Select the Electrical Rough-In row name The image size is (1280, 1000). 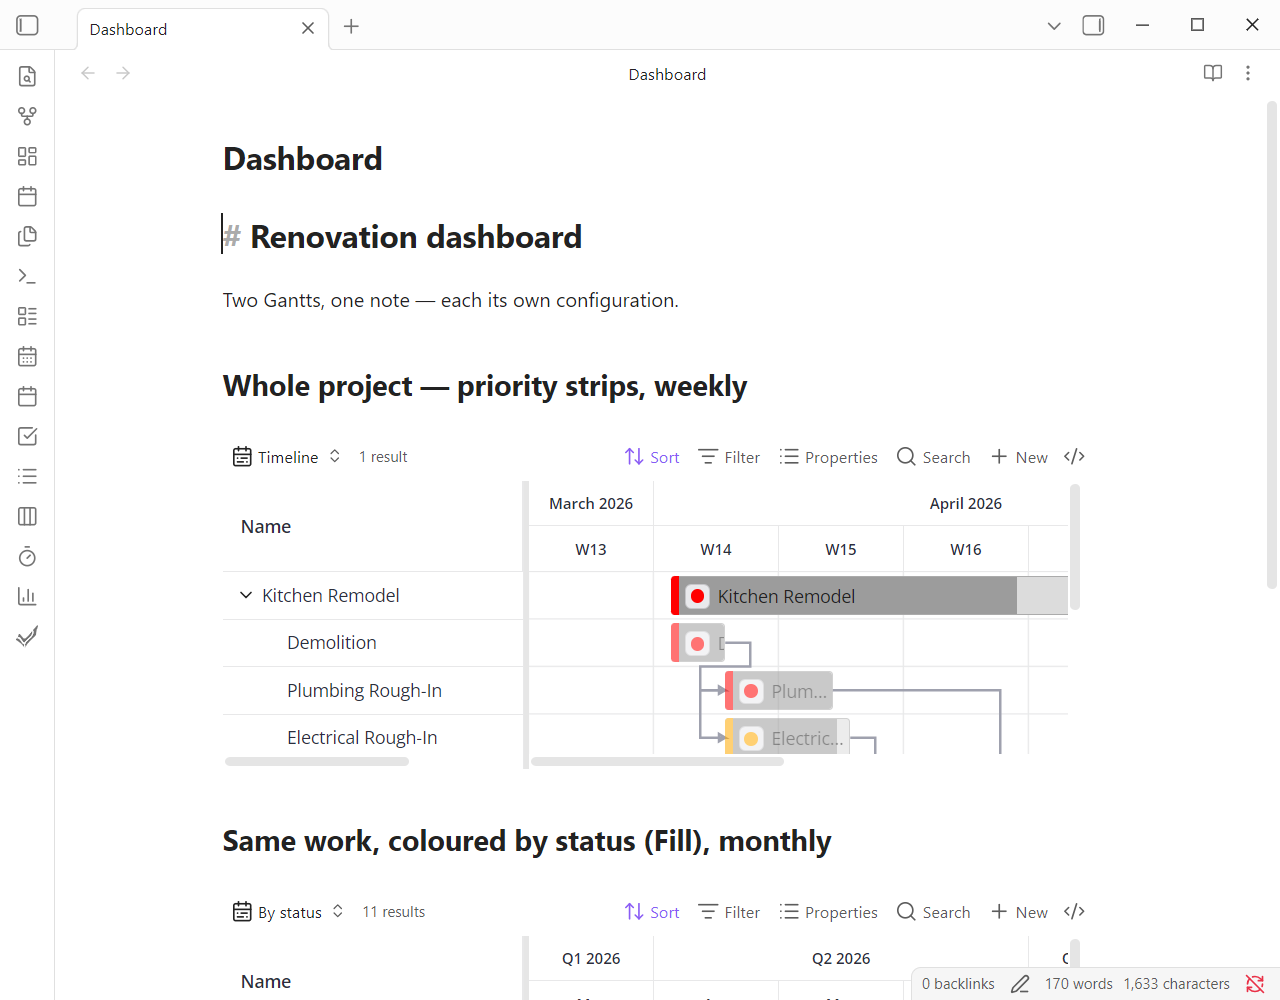(x=362, y=738)
